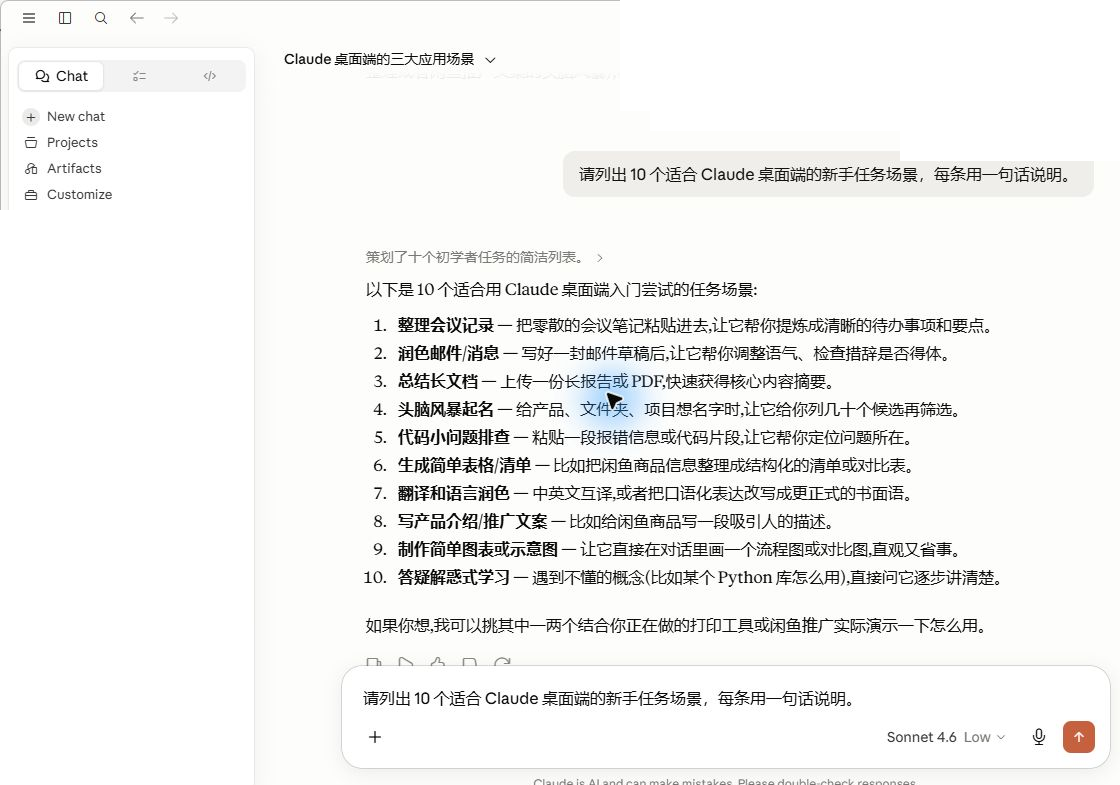Toggle the sidebar panel icon
The width and height of the screenshot is (1120, 785).
point(65,18)
